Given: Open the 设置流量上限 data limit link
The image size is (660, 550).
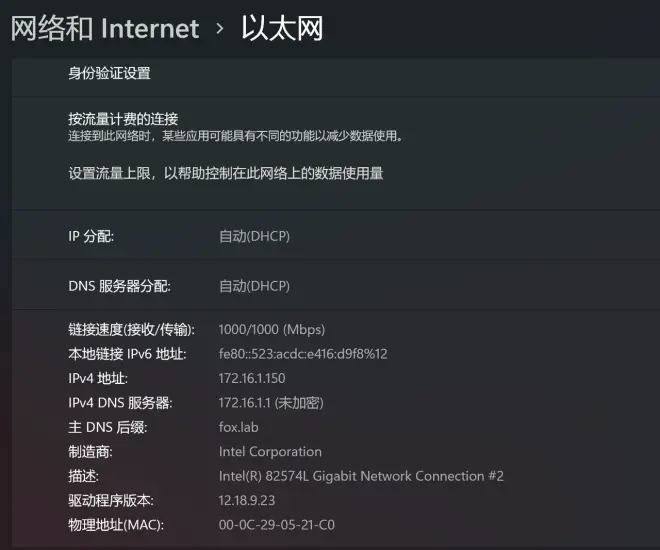Looking at the screenshot, I should (x=226, y=173).
